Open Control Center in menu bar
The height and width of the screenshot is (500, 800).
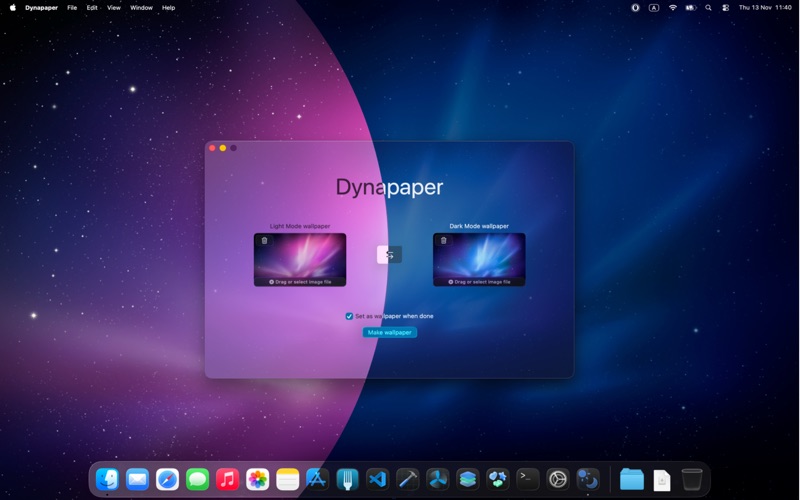click(726, 8)
